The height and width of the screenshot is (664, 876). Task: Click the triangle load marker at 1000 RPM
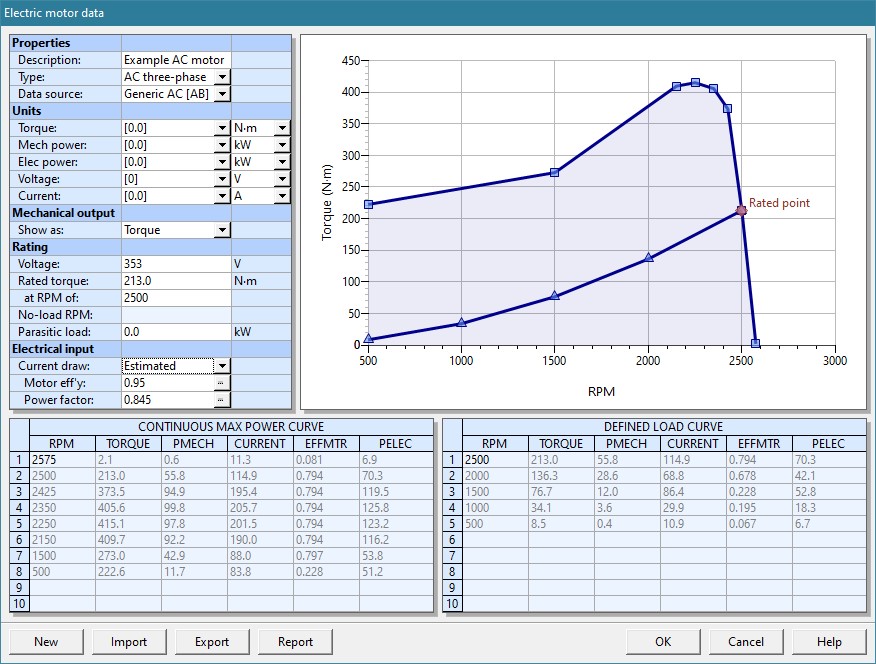click(x=461, y=323)
